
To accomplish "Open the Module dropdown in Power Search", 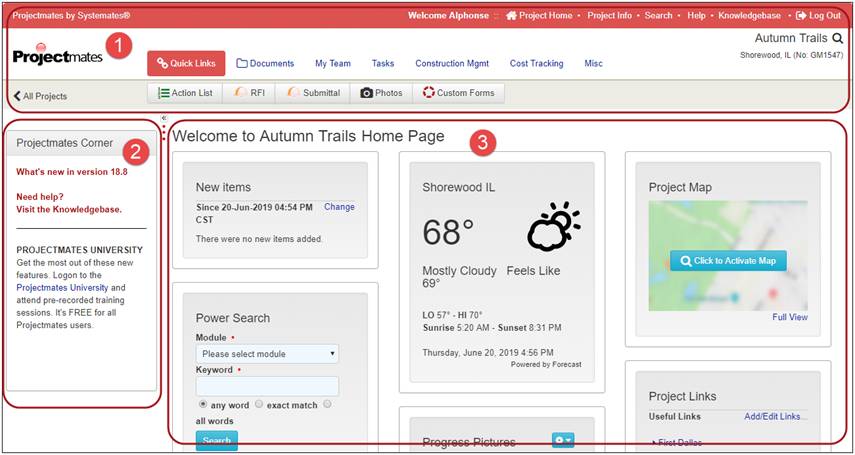I will (267, 354).
